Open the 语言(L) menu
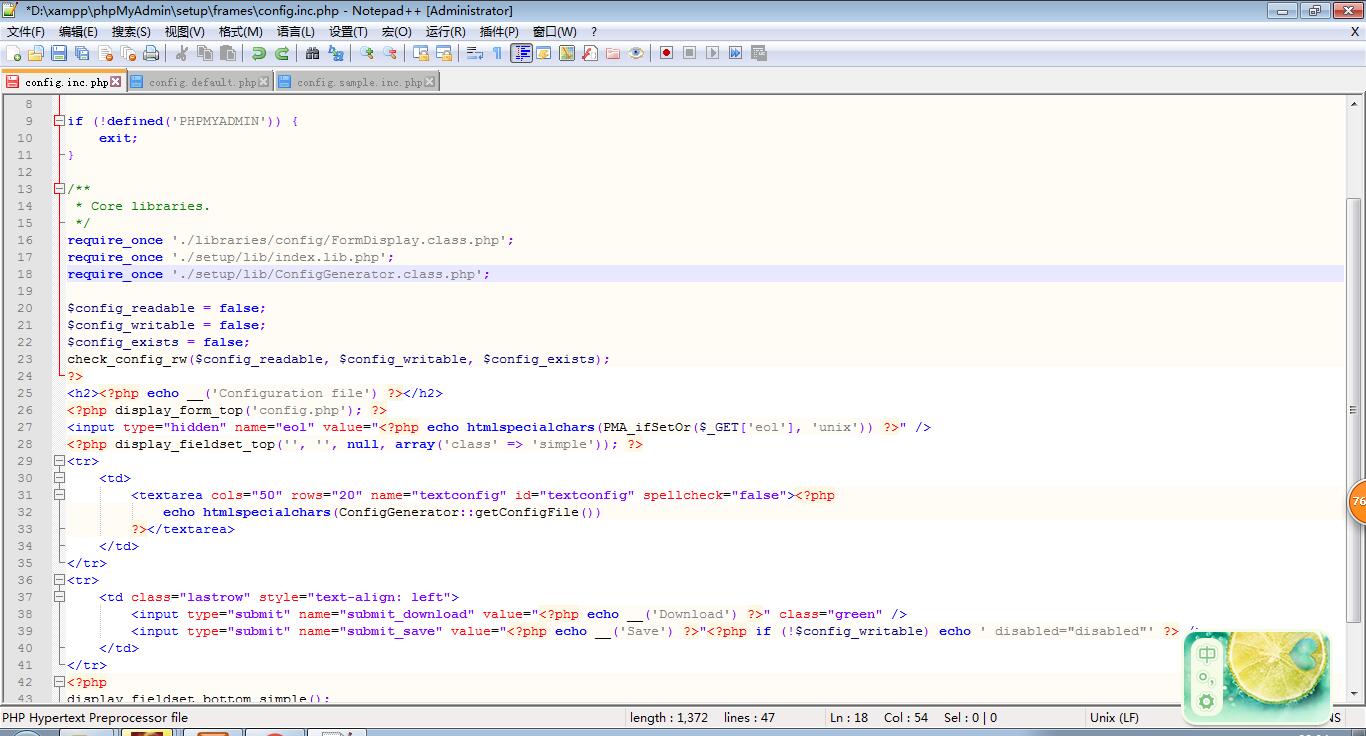 pos(295,32)
